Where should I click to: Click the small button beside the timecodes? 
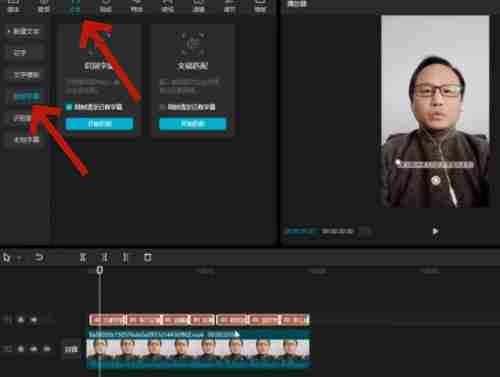pyautogui.click(x=364, y=231)
